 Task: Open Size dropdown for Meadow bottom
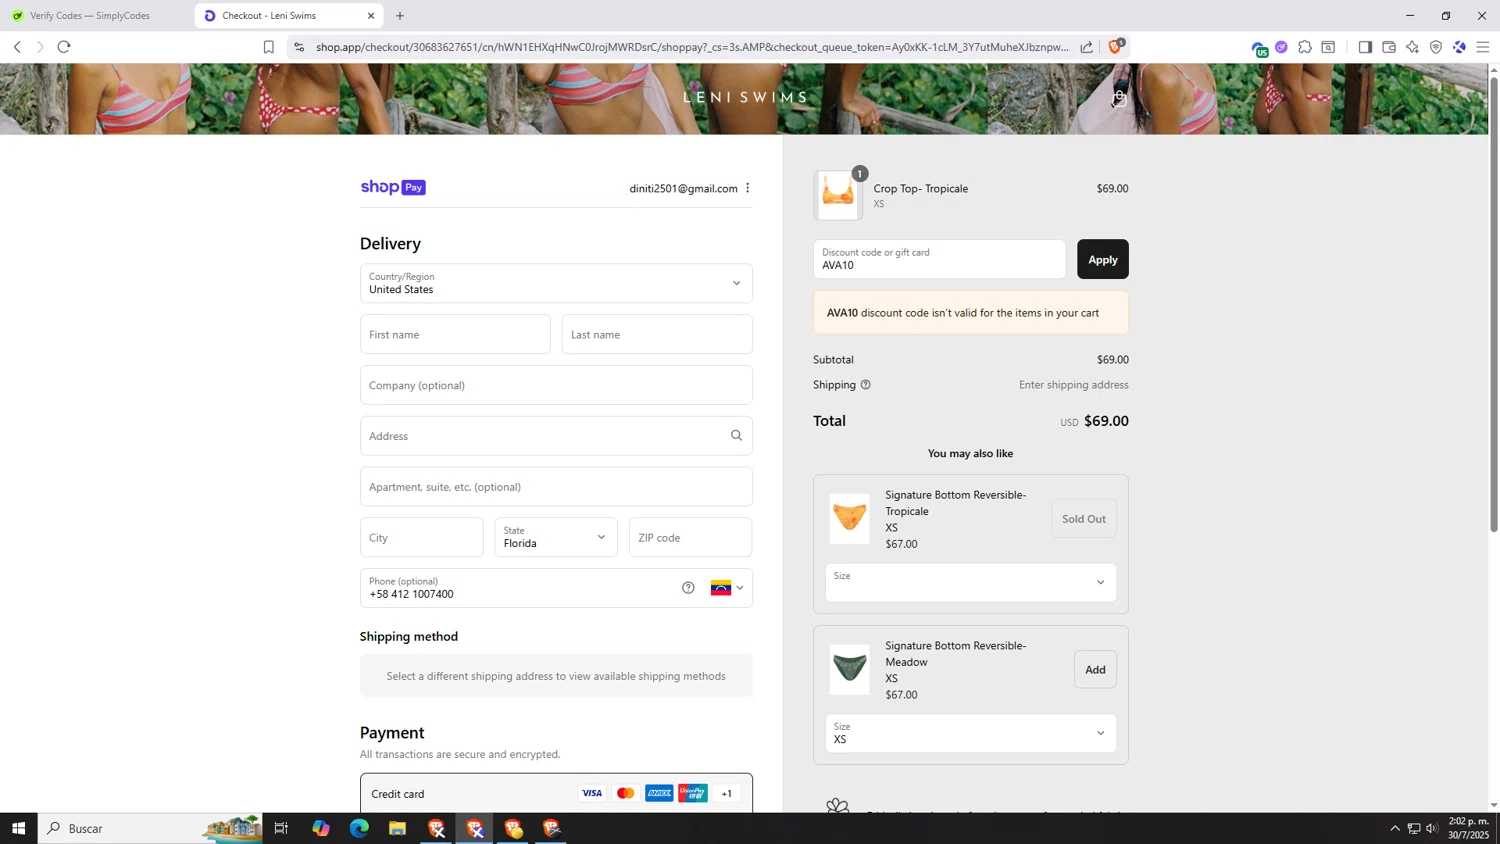(970, 733)
